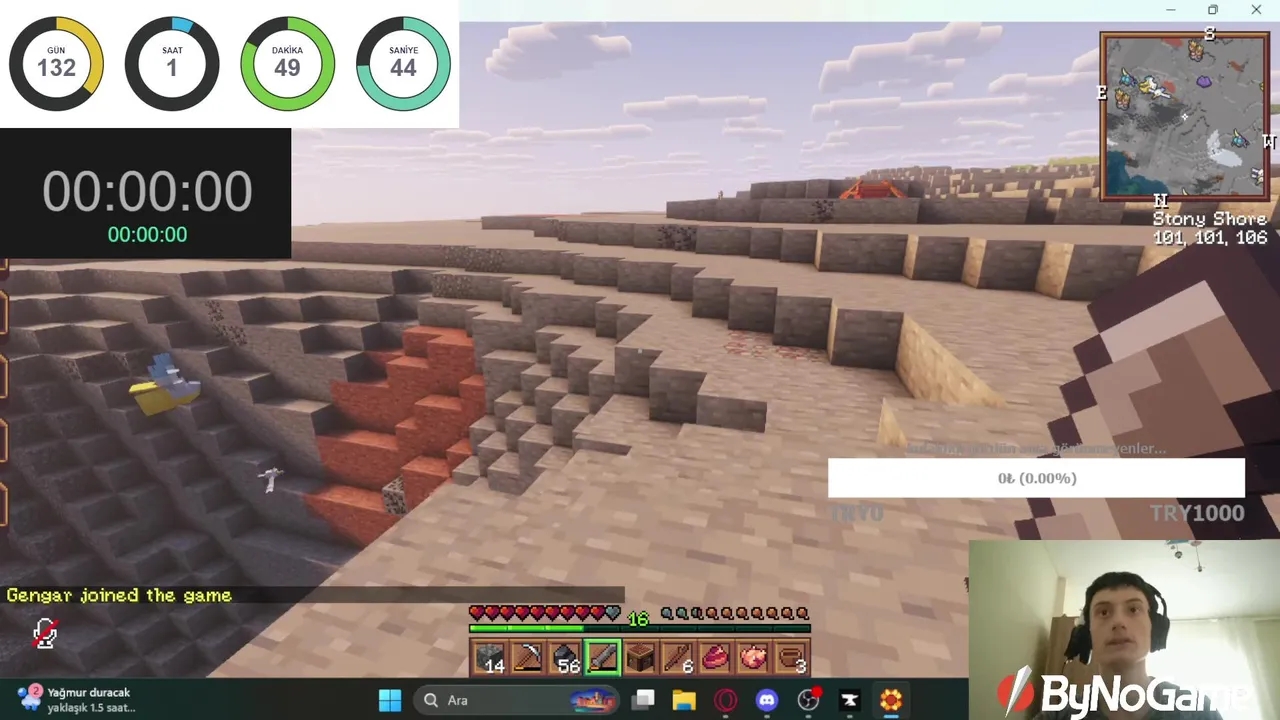
Task: Click the SANIYE 44 circular gauge
Action: point(404,64)
